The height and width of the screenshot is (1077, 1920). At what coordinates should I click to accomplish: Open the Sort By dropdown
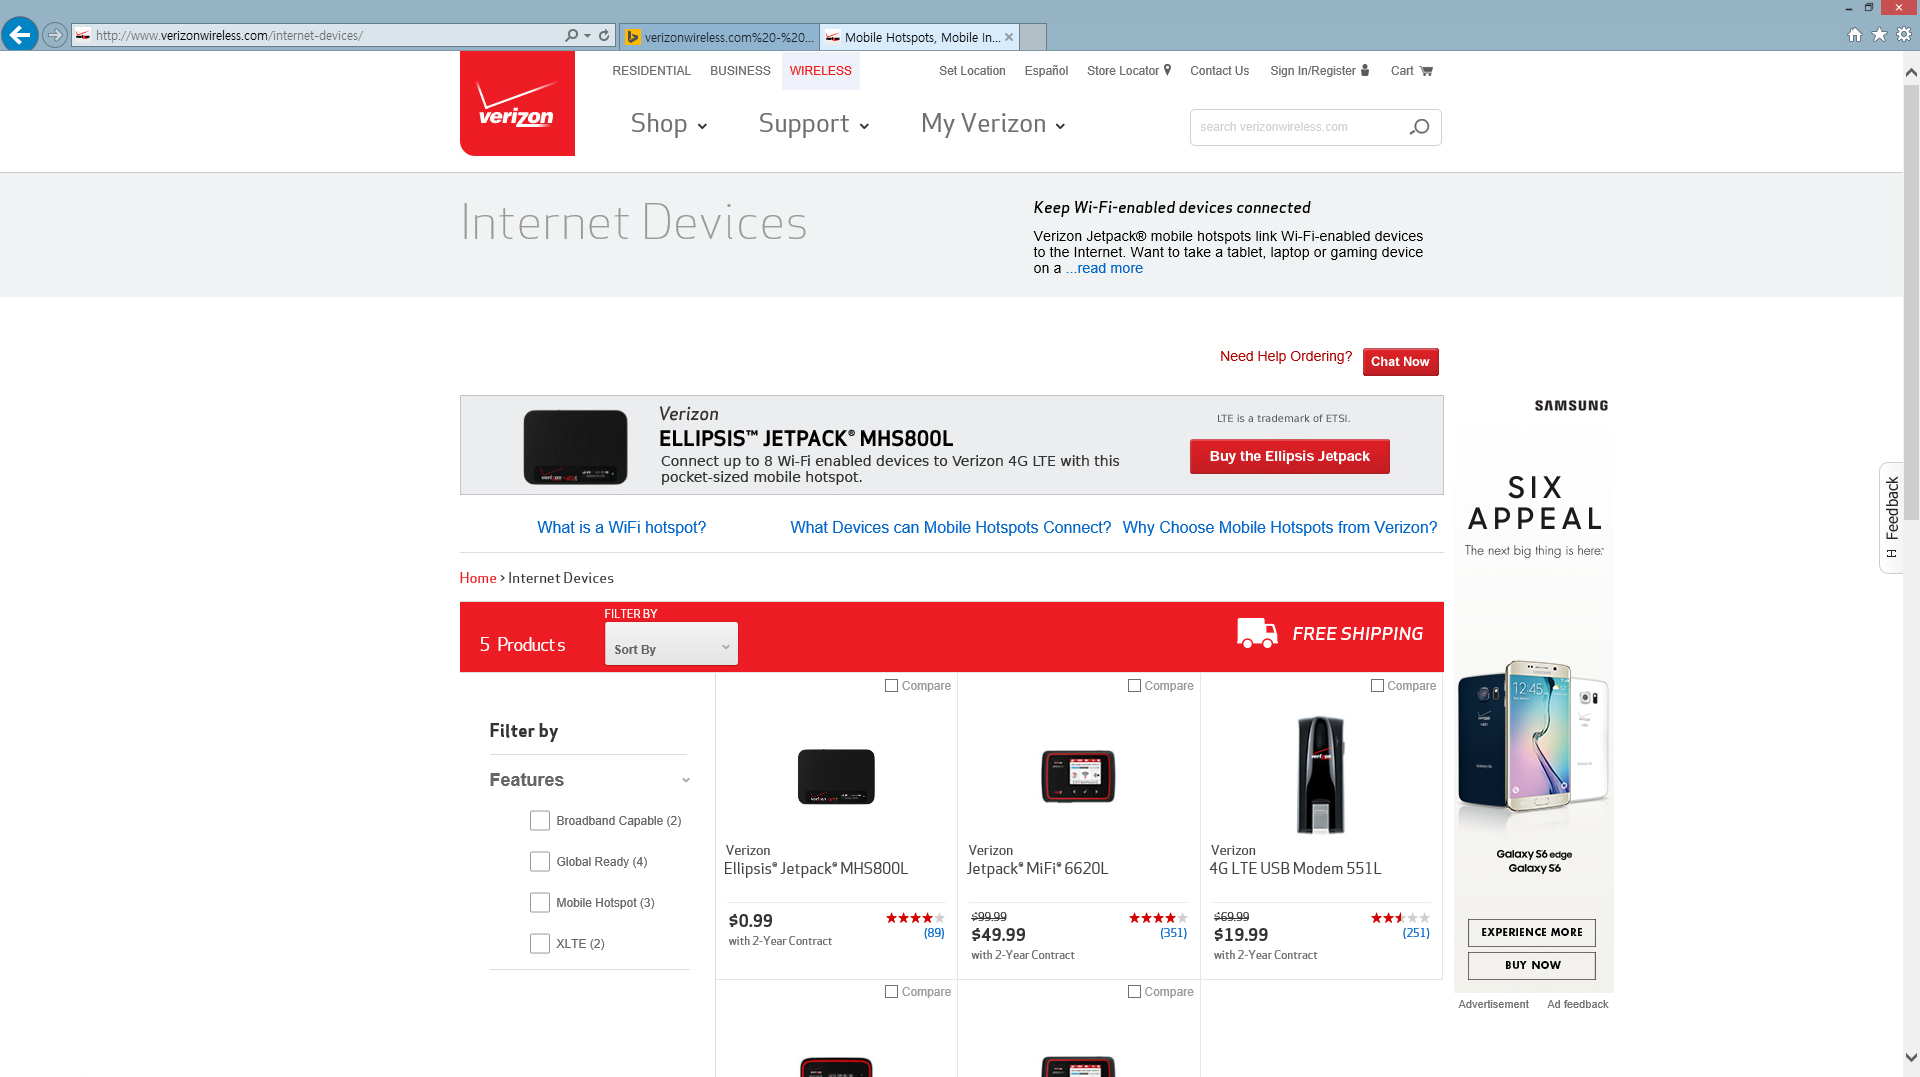coord(671,645)
